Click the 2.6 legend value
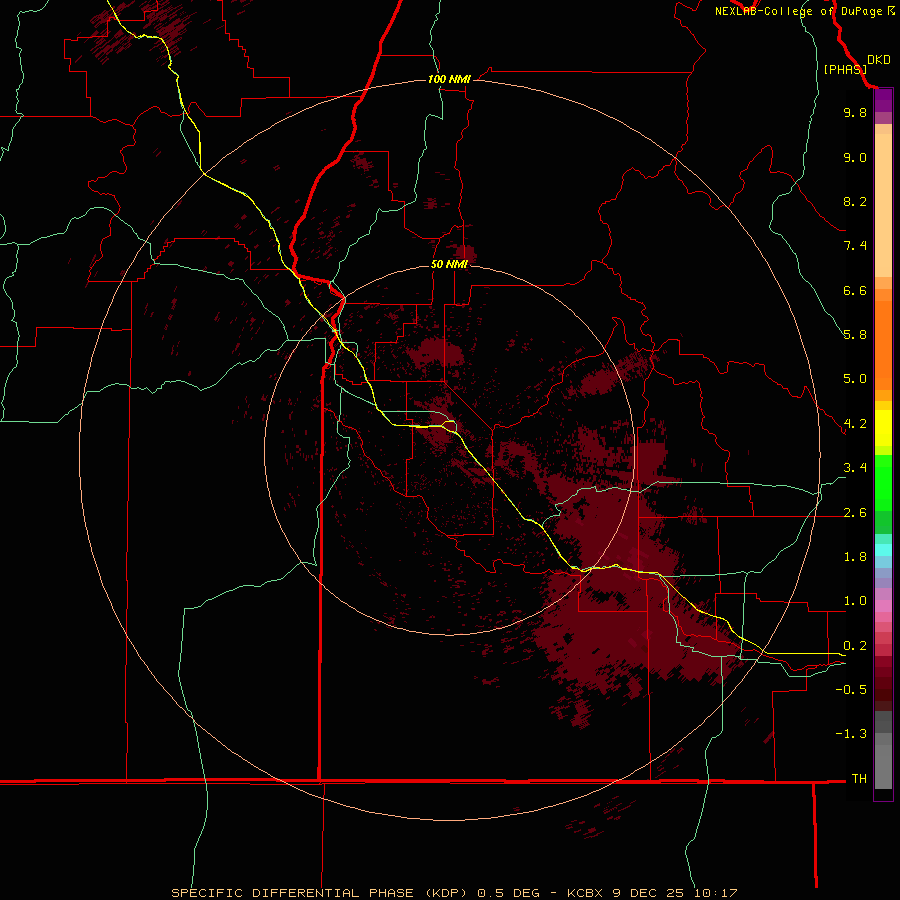The height and width of the screenshot is (900, 900). click(x=855, y=513)
